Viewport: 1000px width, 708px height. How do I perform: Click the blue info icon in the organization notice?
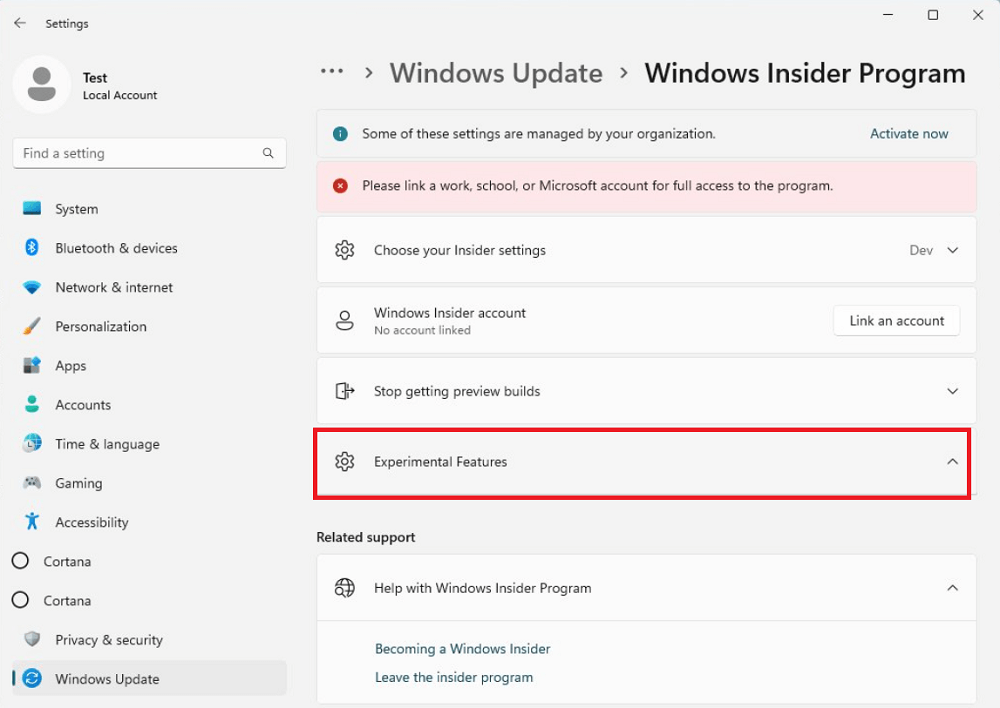tap(341, 134)
